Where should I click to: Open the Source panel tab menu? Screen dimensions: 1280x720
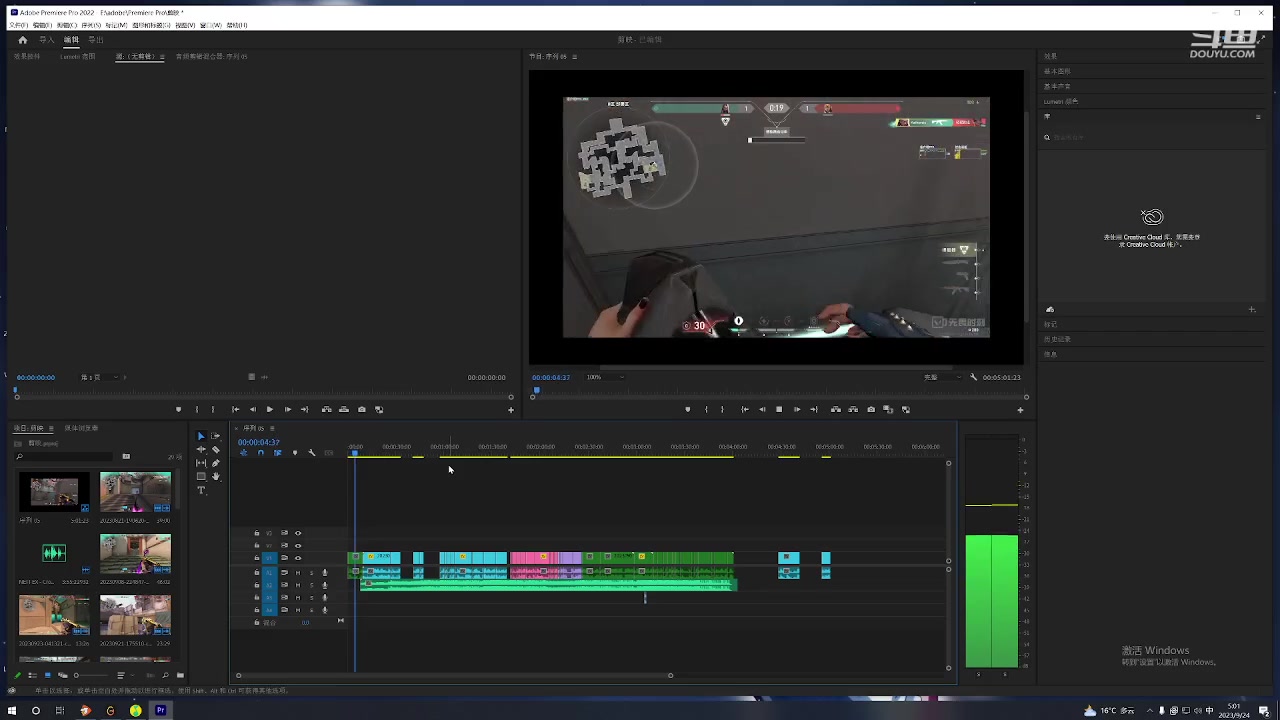click(162, 56)
